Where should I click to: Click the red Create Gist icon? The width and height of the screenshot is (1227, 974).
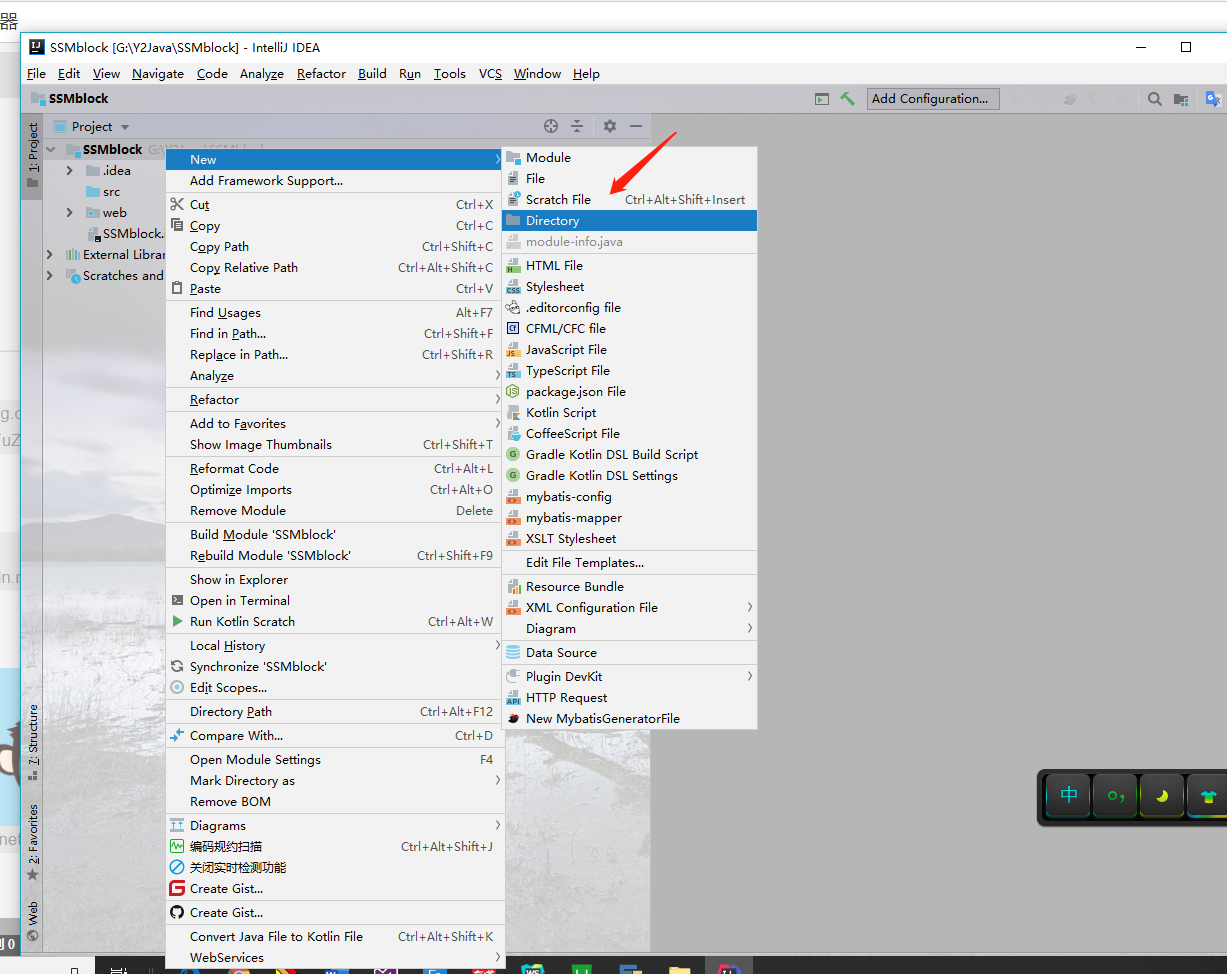click(x=177, y=888)
